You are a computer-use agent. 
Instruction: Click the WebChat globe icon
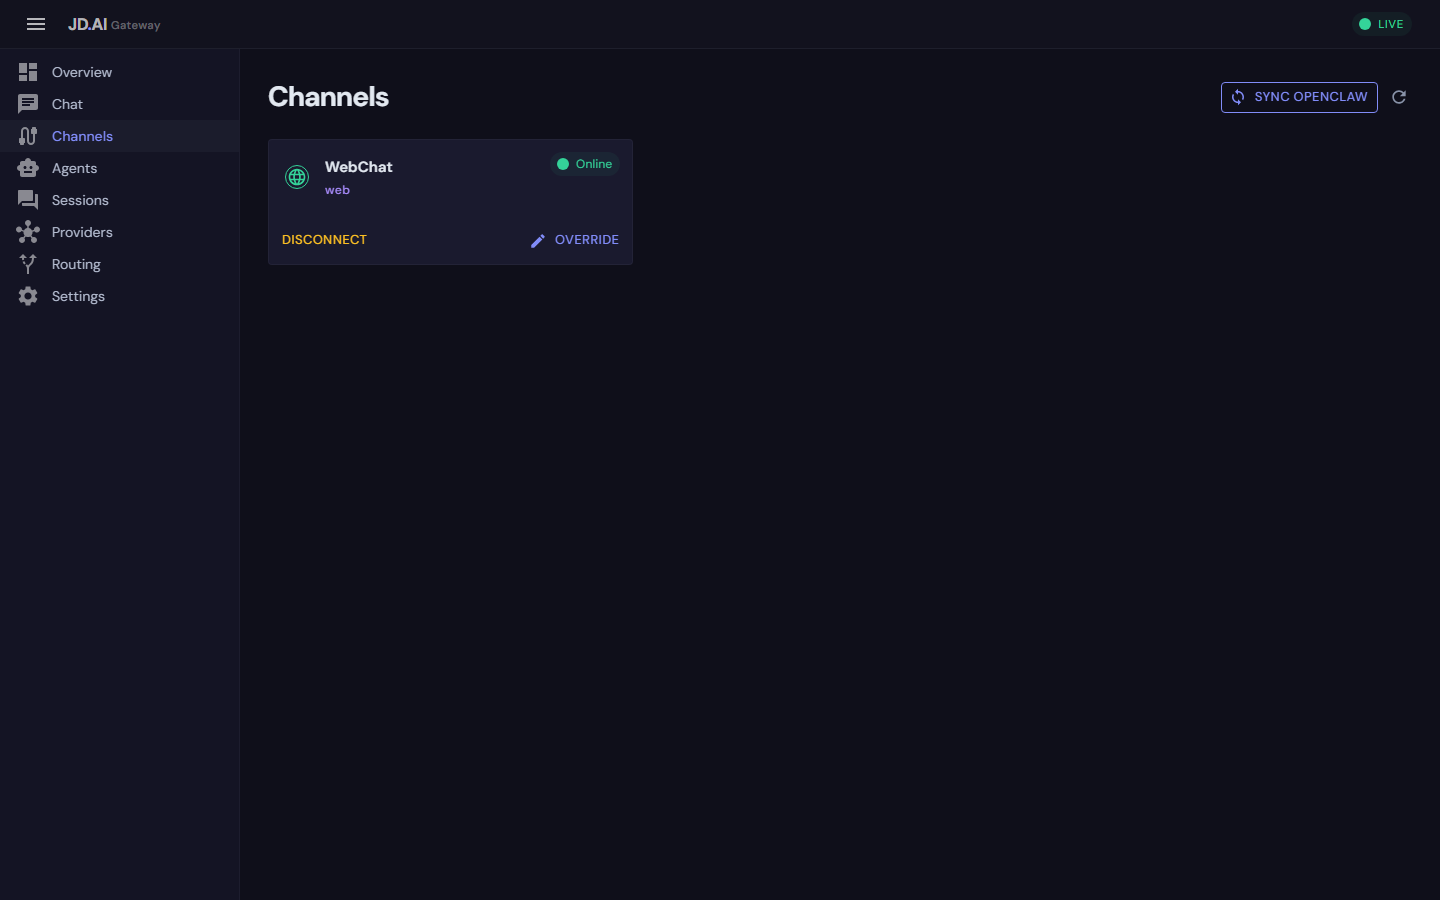pos(296,176)
